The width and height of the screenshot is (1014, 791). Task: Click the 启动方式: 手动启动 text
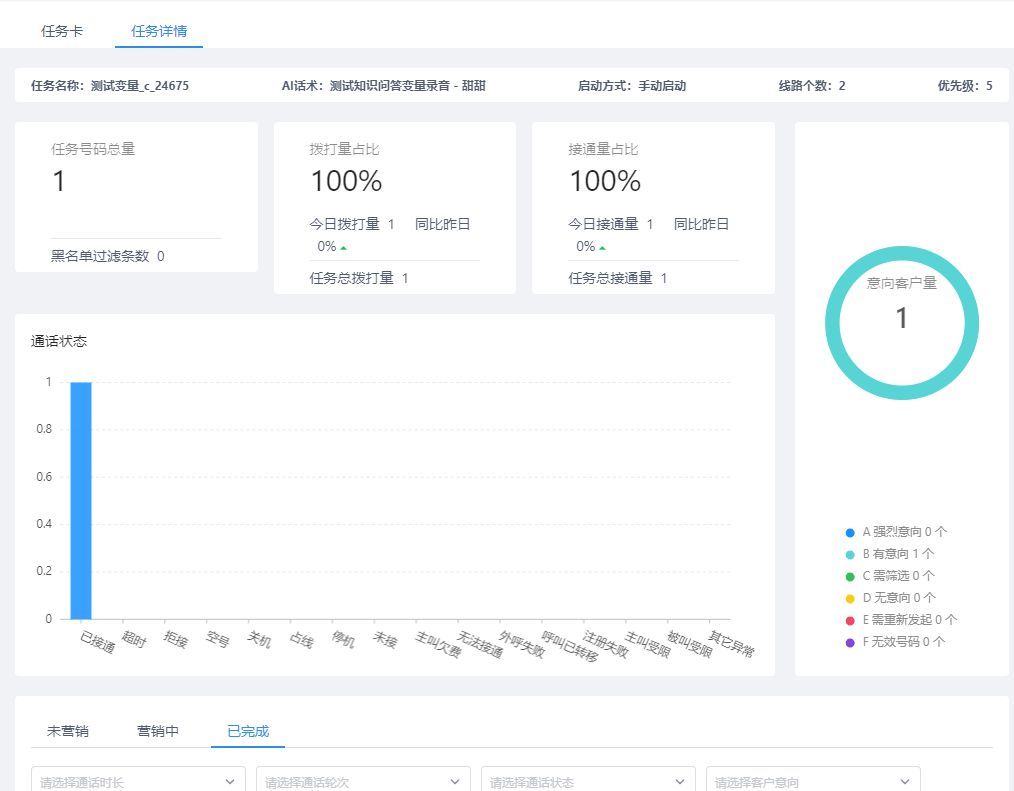tap(632, 85)
